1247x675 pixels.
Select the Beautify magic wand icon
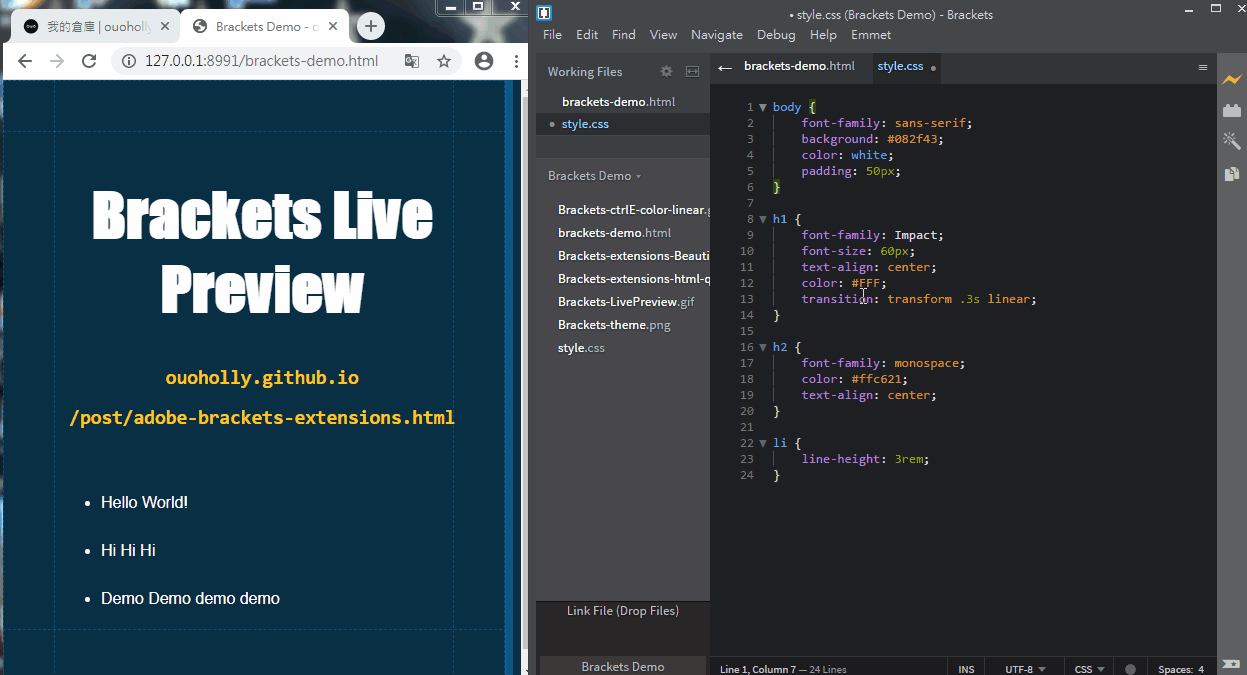pos(1232,141)
